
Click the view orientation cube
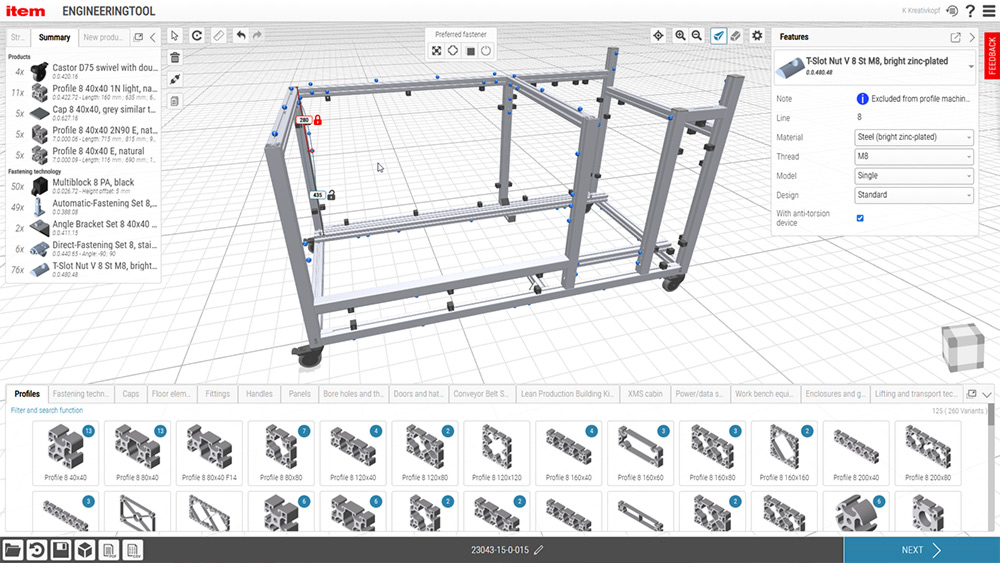(x=963, y=347)
